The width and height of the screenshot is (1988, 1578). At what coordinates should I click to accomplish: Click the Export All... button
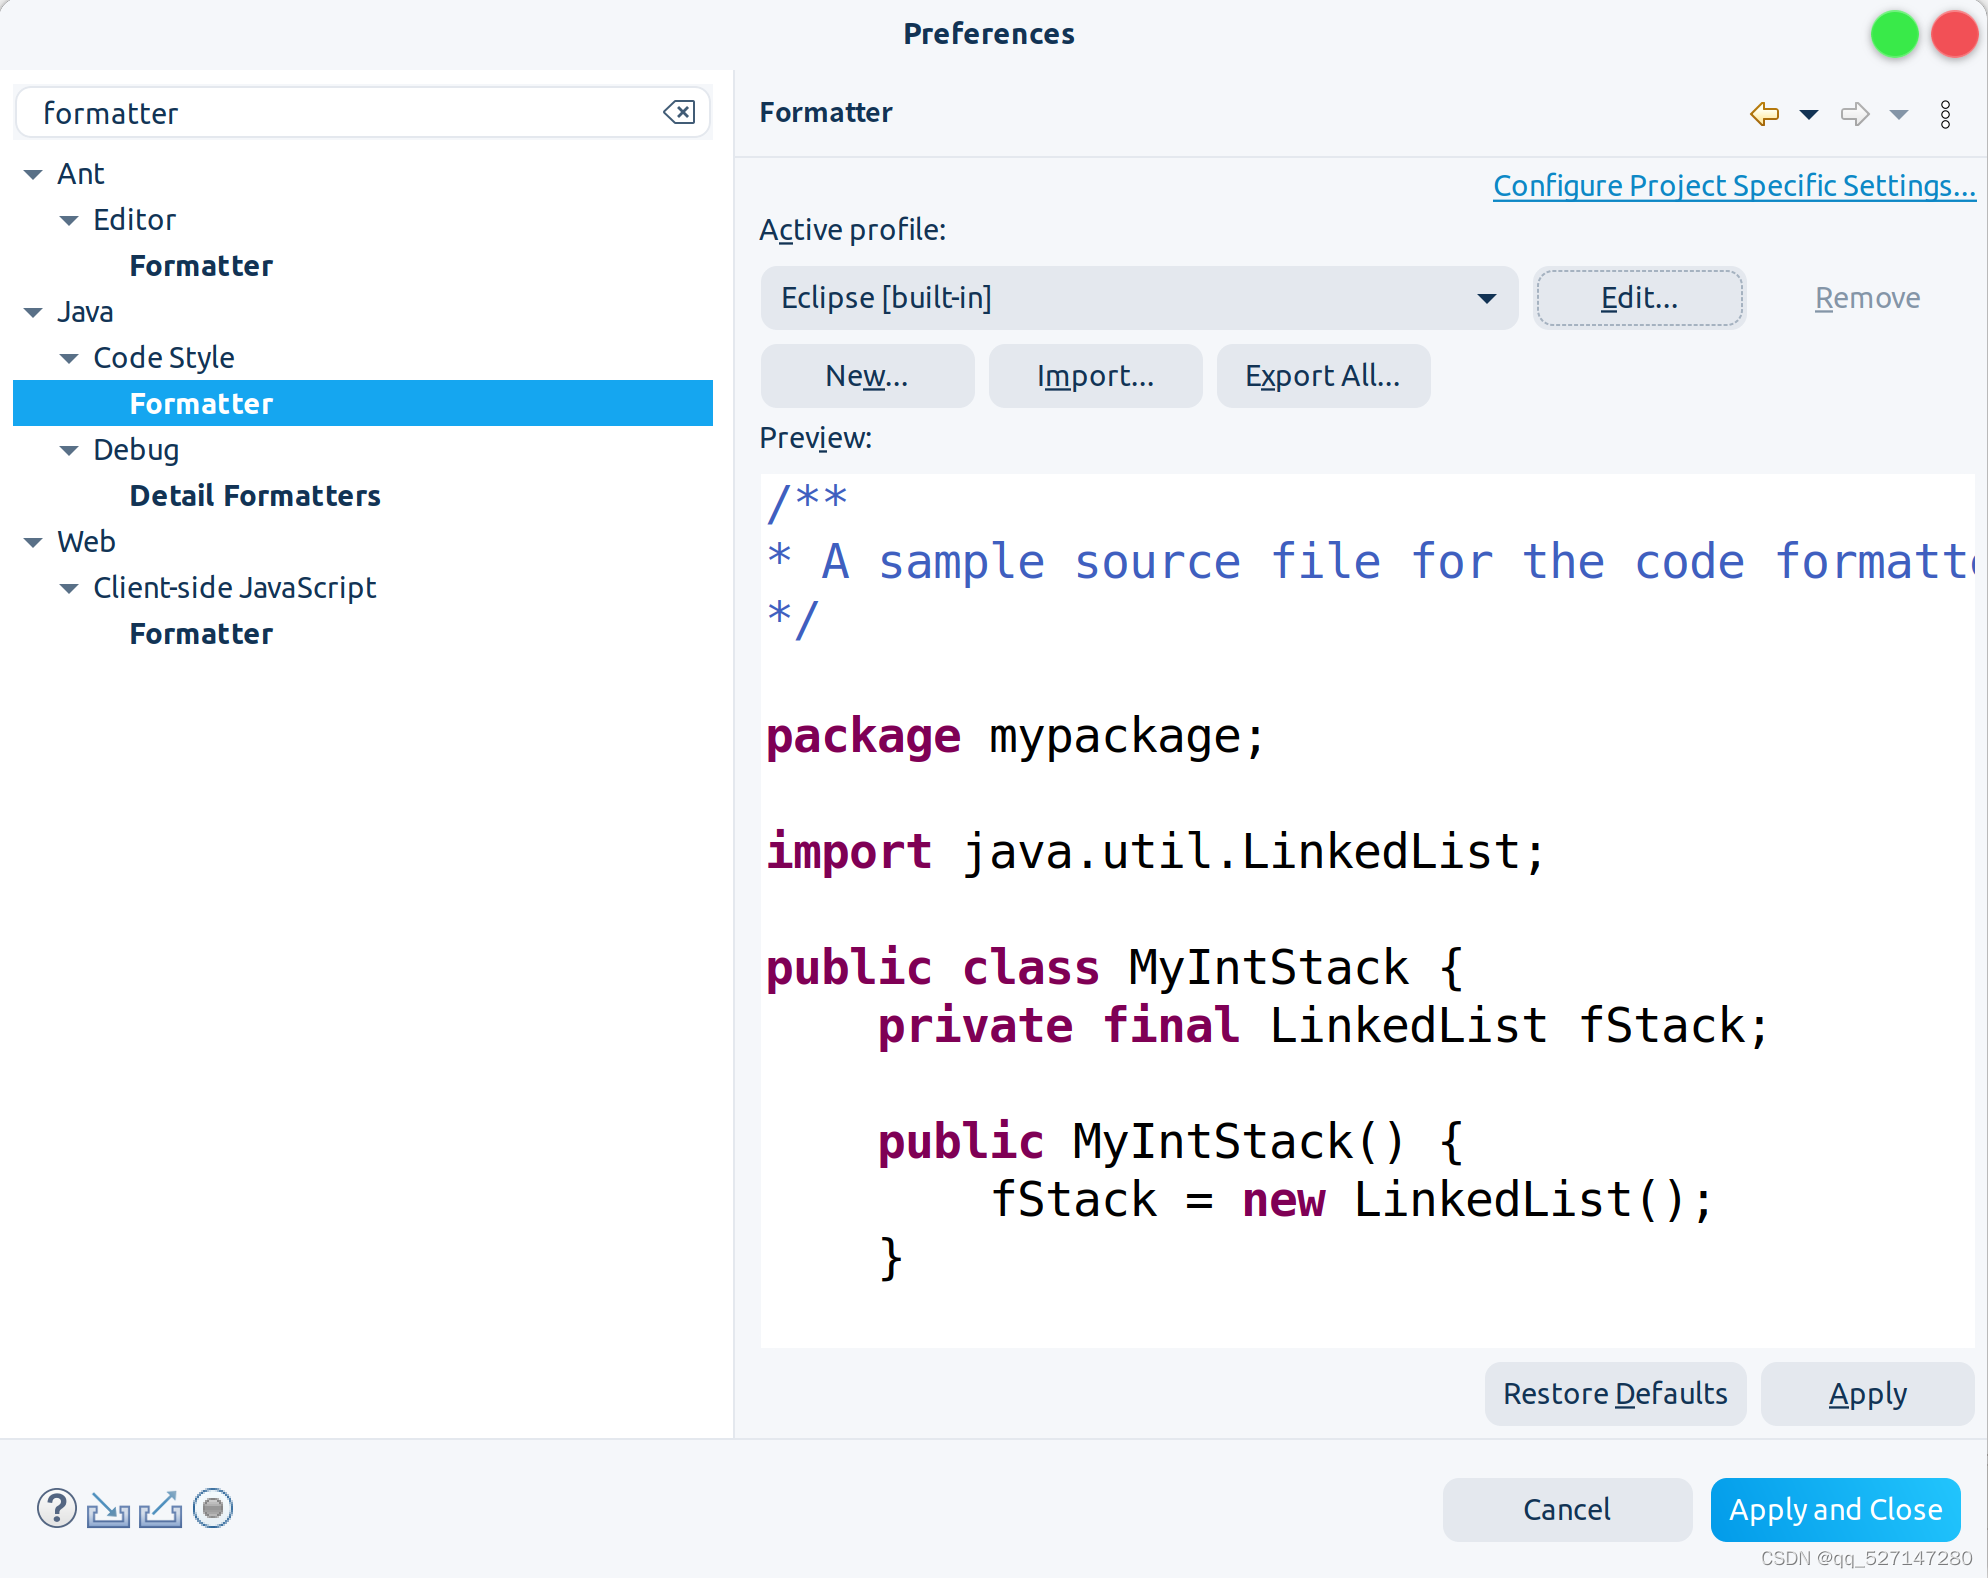point(1323,376)
